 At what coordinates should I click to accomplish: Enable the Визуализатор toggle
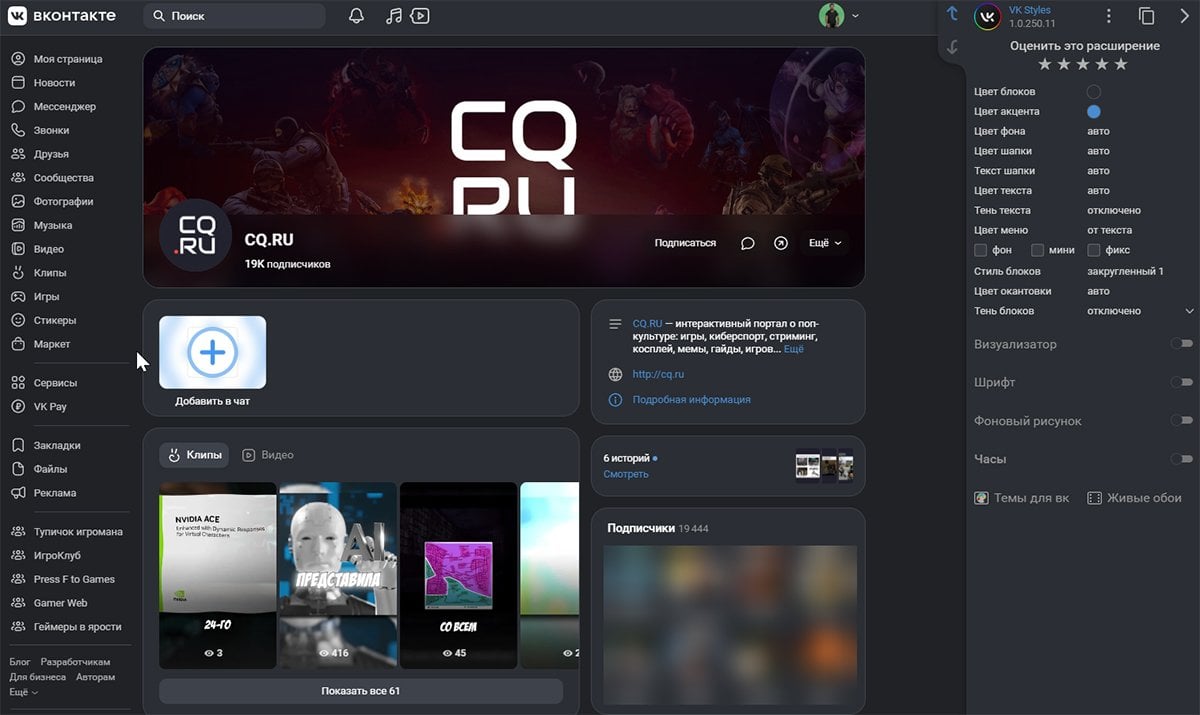[1183, 344]
